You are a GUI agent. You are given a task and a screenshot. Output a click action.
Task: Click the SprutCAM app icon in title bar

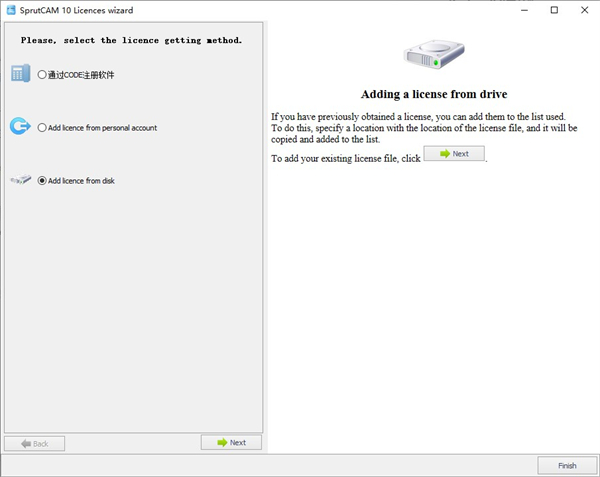click(x=11, y=10)
